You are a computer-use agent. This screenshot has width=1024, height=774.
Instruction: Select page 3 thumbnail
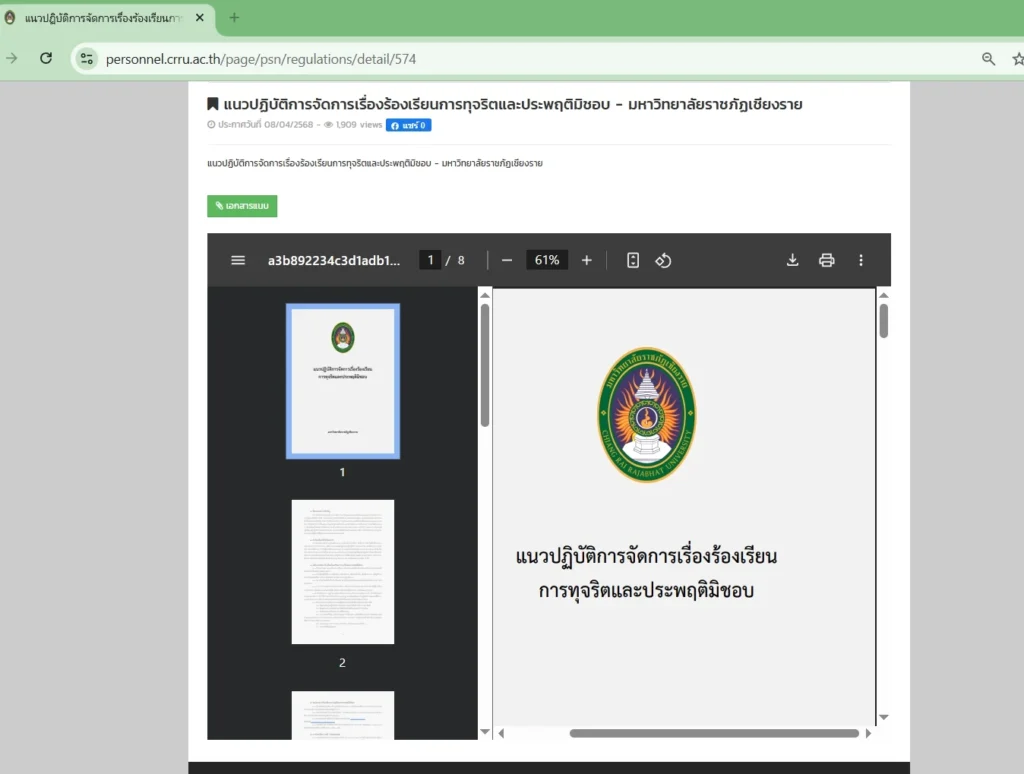point(343,715)
